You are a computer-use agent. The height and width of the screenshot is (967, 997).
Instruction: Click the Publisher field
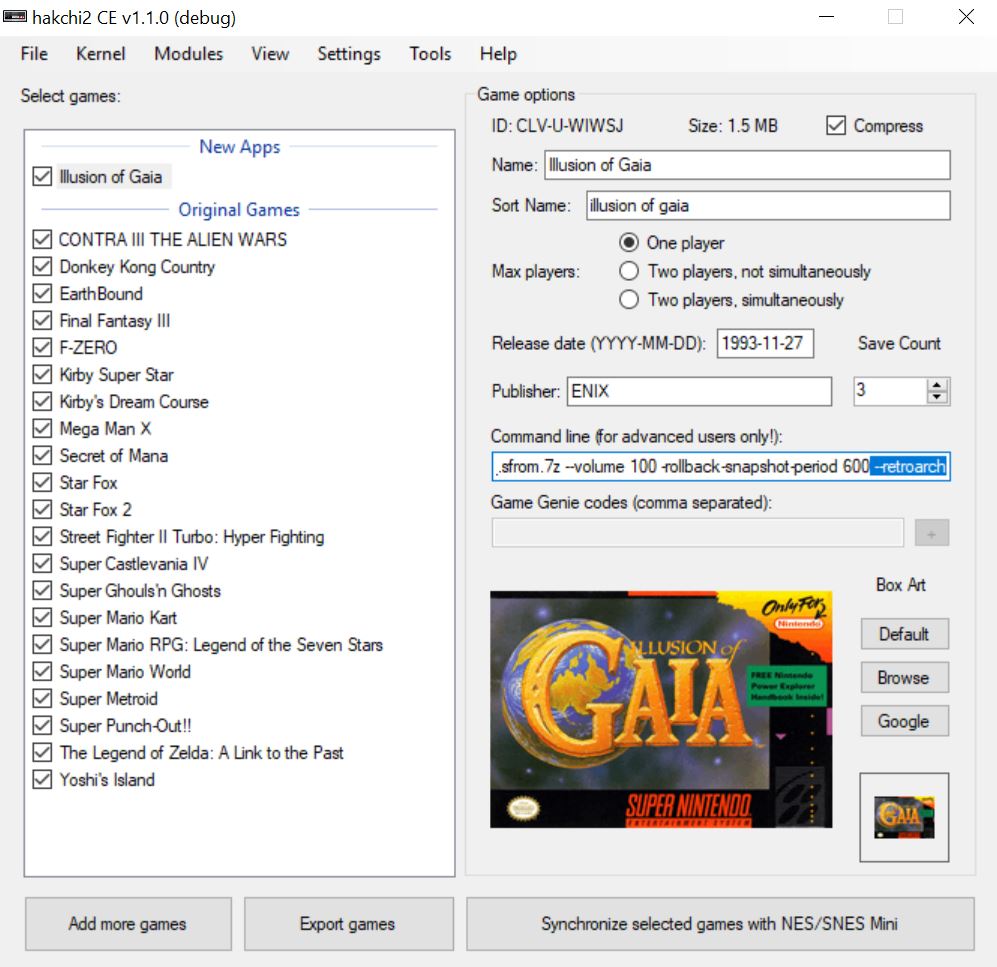tap(699, 391)
